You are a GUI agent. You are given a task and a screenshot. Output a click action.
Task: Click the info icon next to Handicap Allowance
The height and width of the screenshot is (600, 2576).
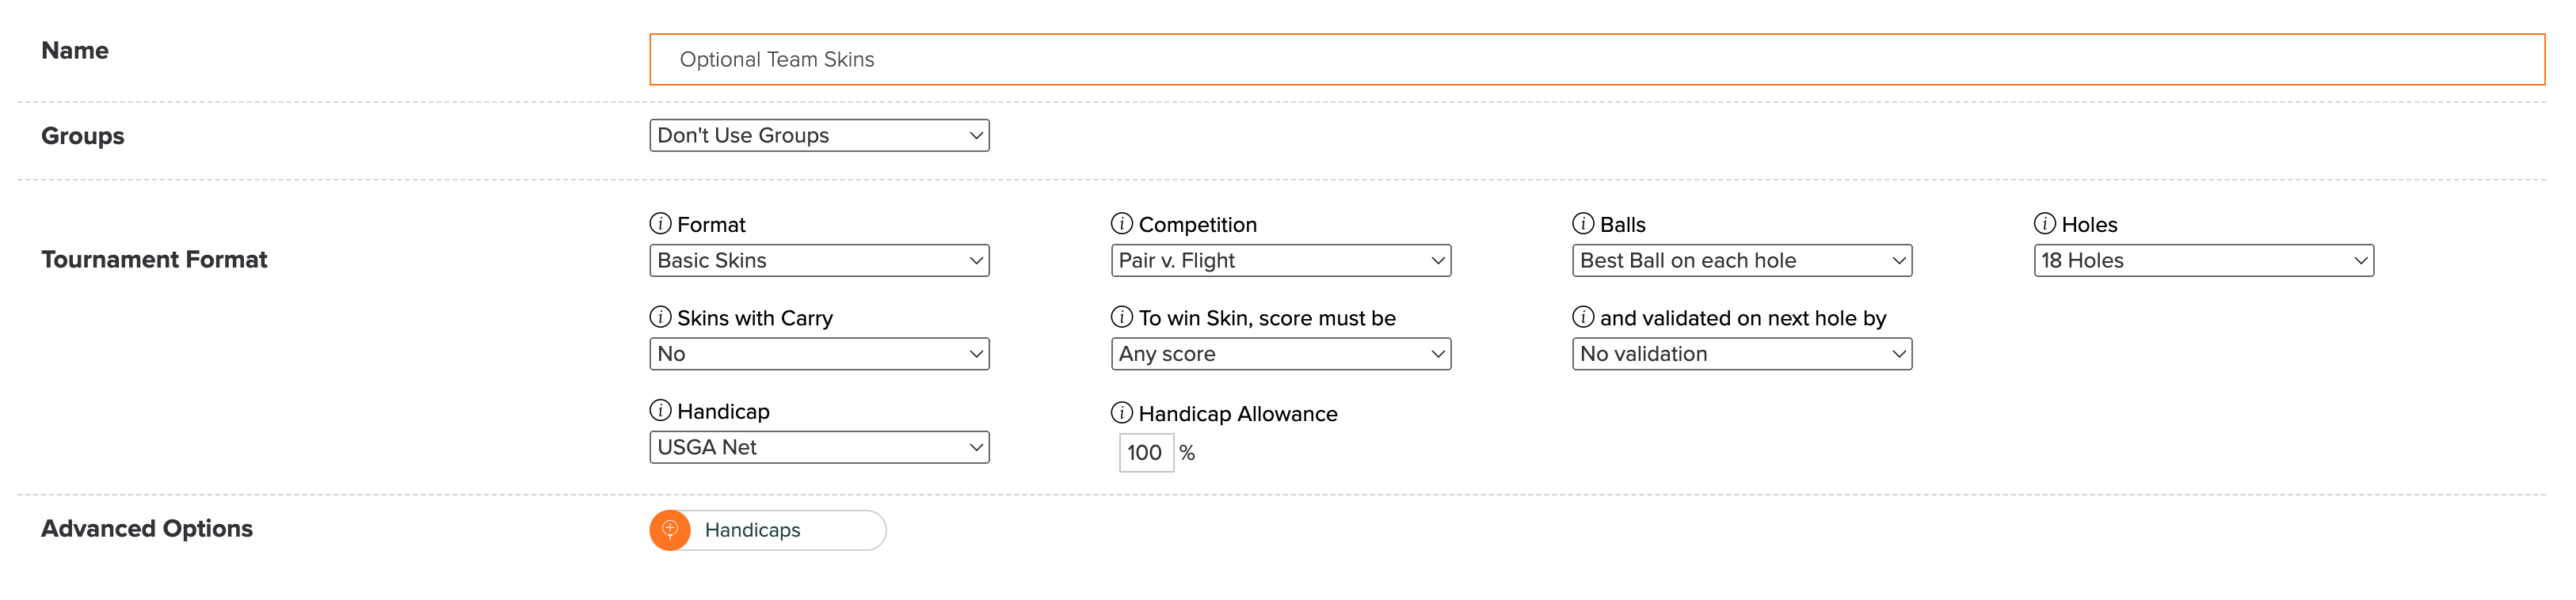(1122, 413)
